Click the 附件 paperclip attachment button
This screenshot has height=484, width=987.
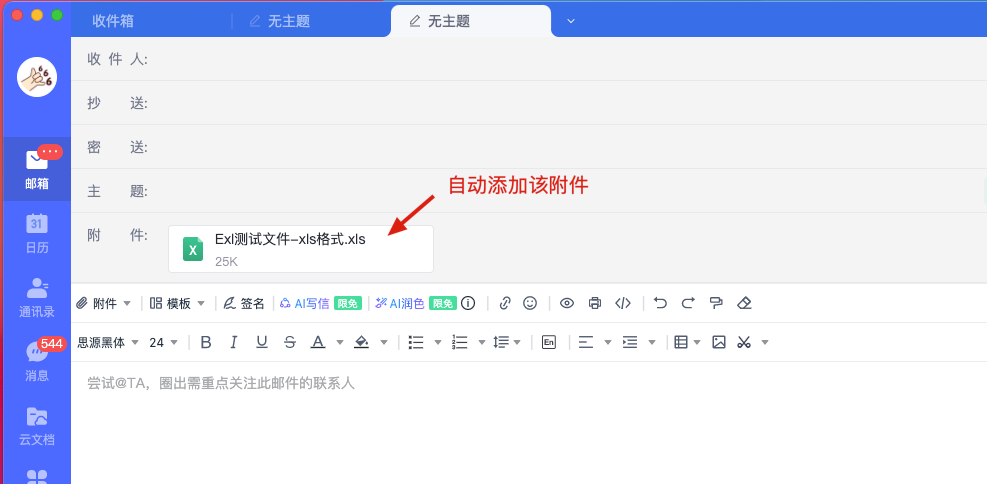point(96,303)
